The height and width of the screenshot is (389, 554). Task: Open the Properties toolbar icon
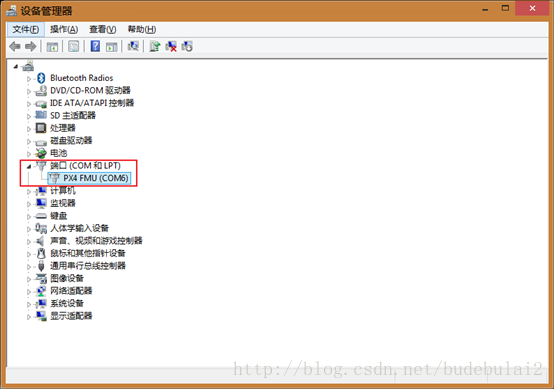coord(73,46)
